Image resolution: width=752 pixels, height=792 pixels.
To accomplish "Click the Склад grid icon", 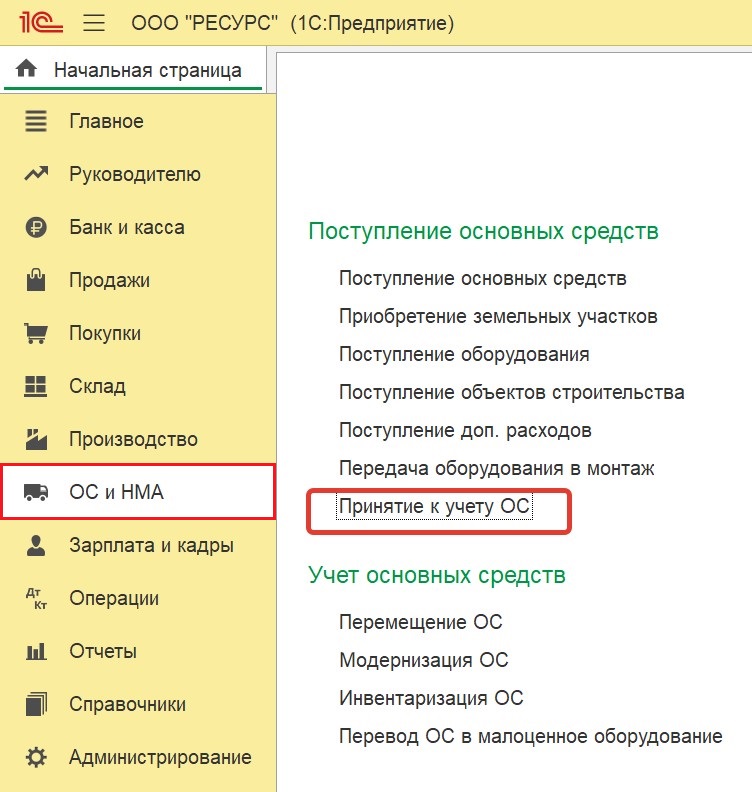I will click(36, 386).
